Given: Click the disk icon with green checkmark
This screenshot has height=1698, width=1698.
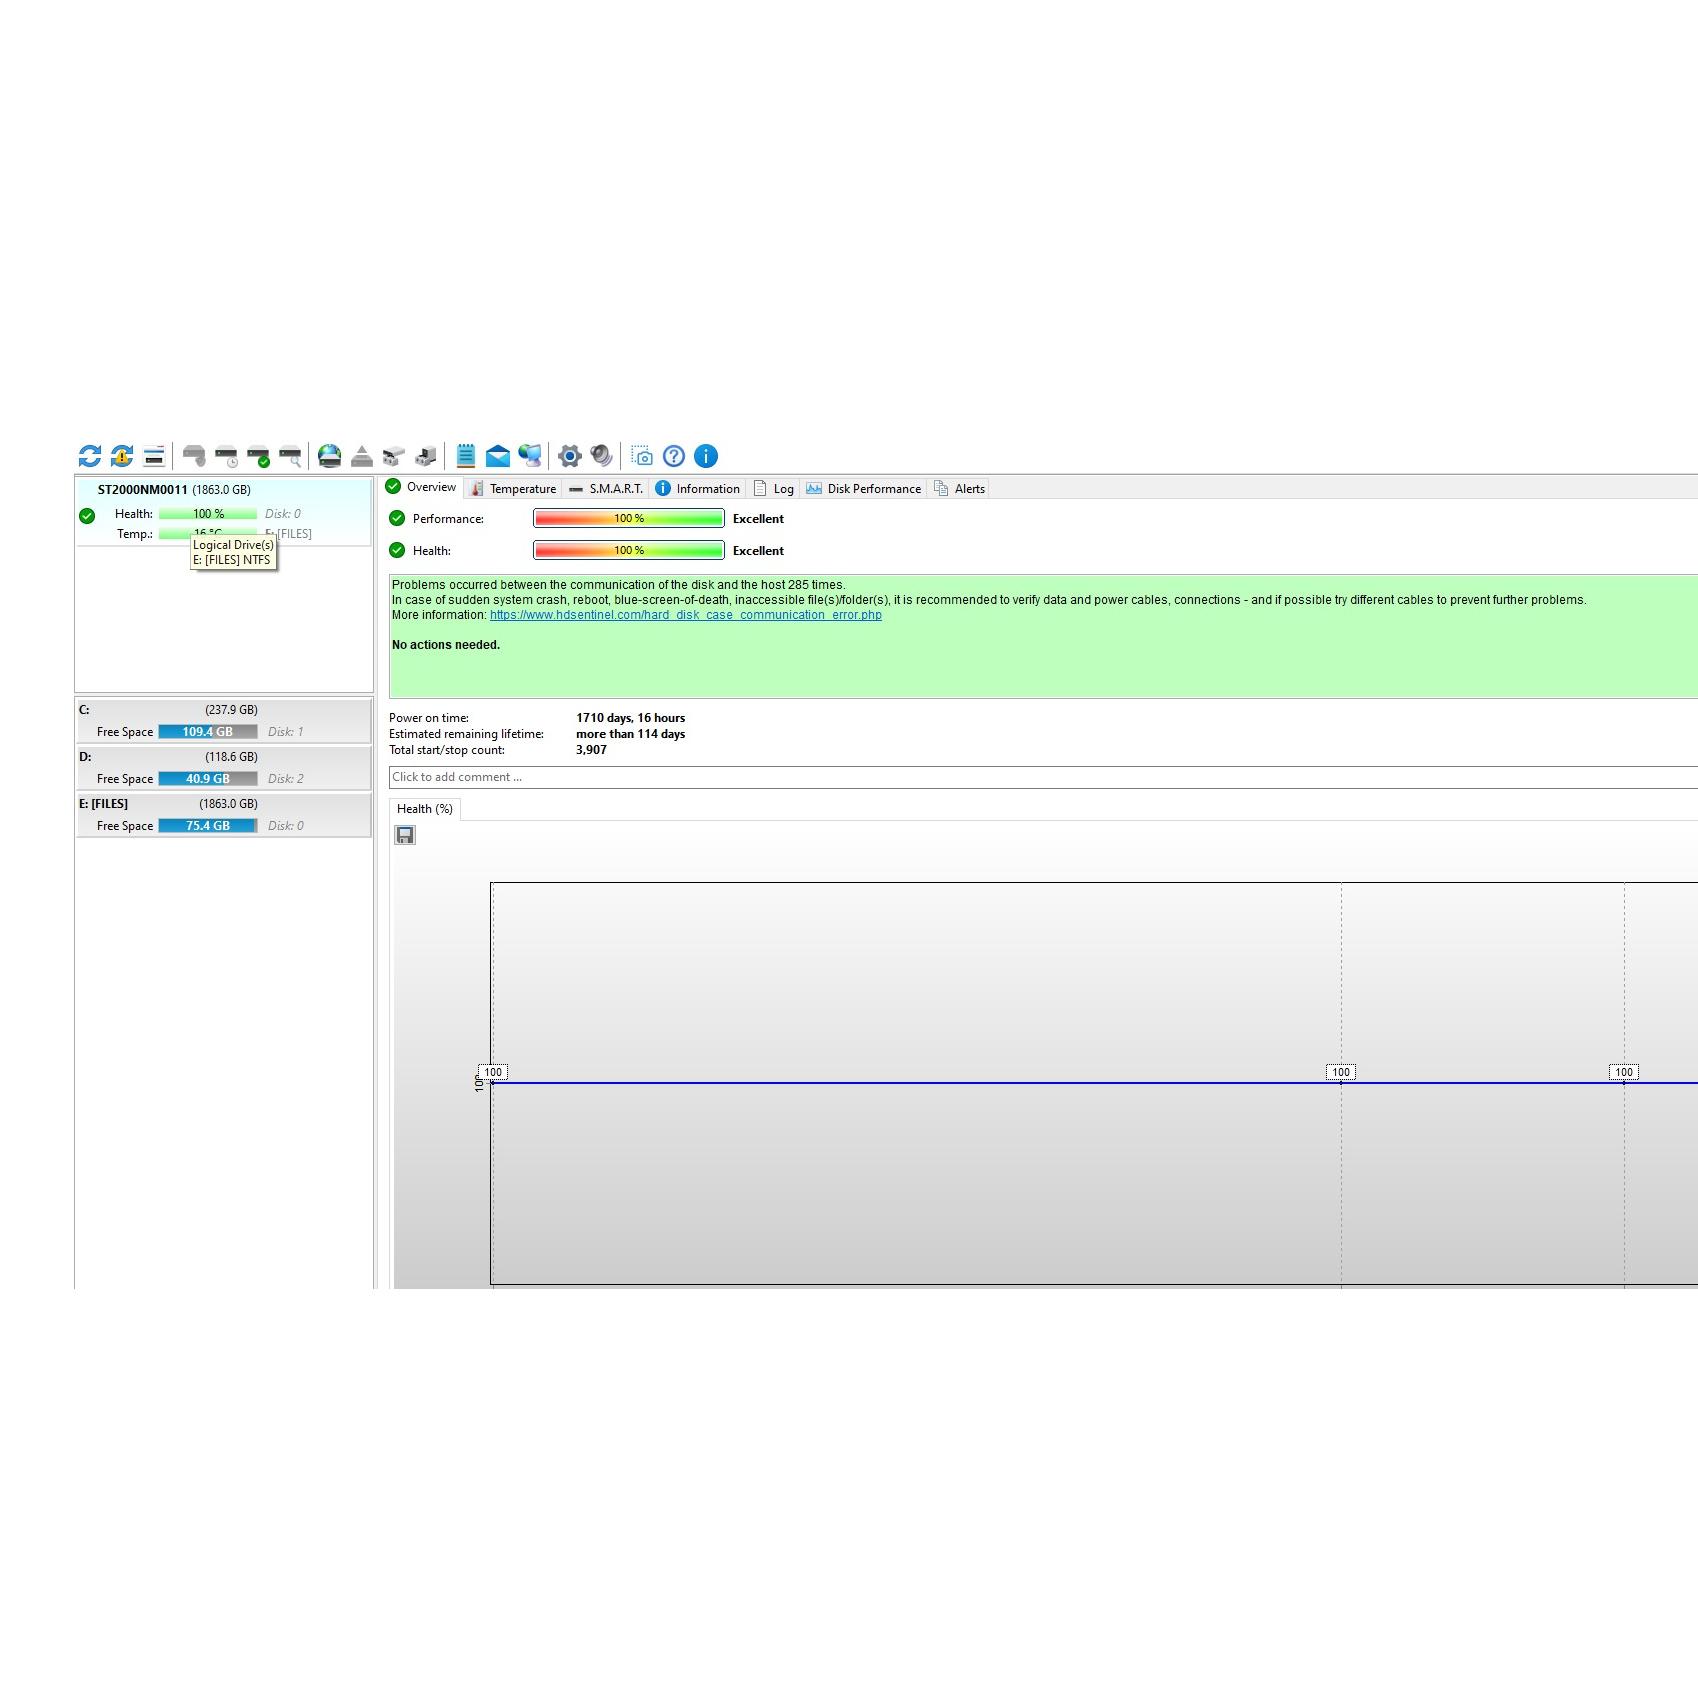Looking at the screenshot, I should (x=258, y=457).
